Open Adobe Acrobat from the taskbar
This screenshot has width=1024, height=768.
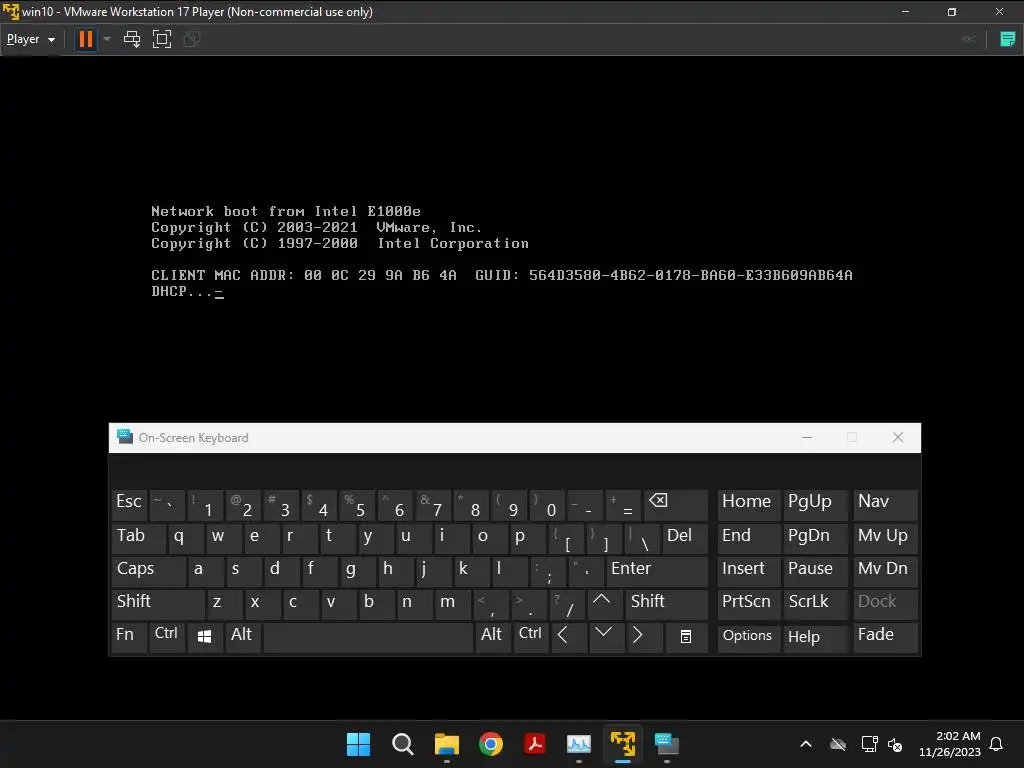535,744
